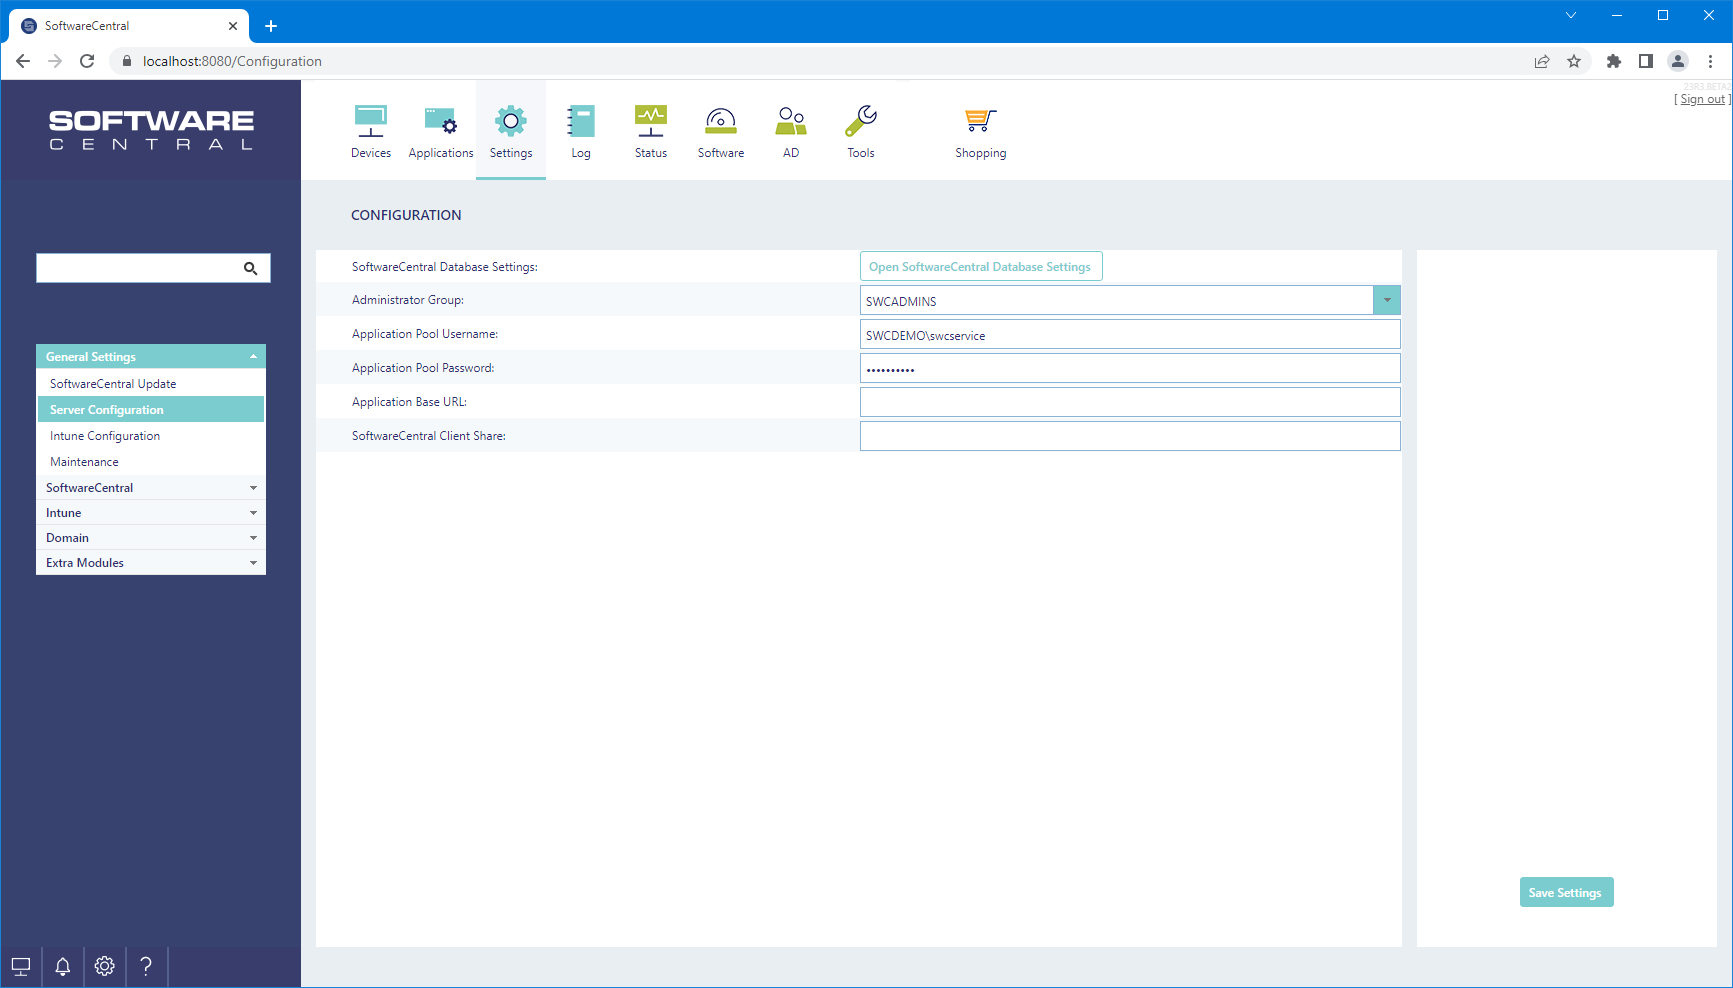Click the Save Settings button
Image resolution: width=1733 pixels, height=988 pixels.
point(1565,893)
